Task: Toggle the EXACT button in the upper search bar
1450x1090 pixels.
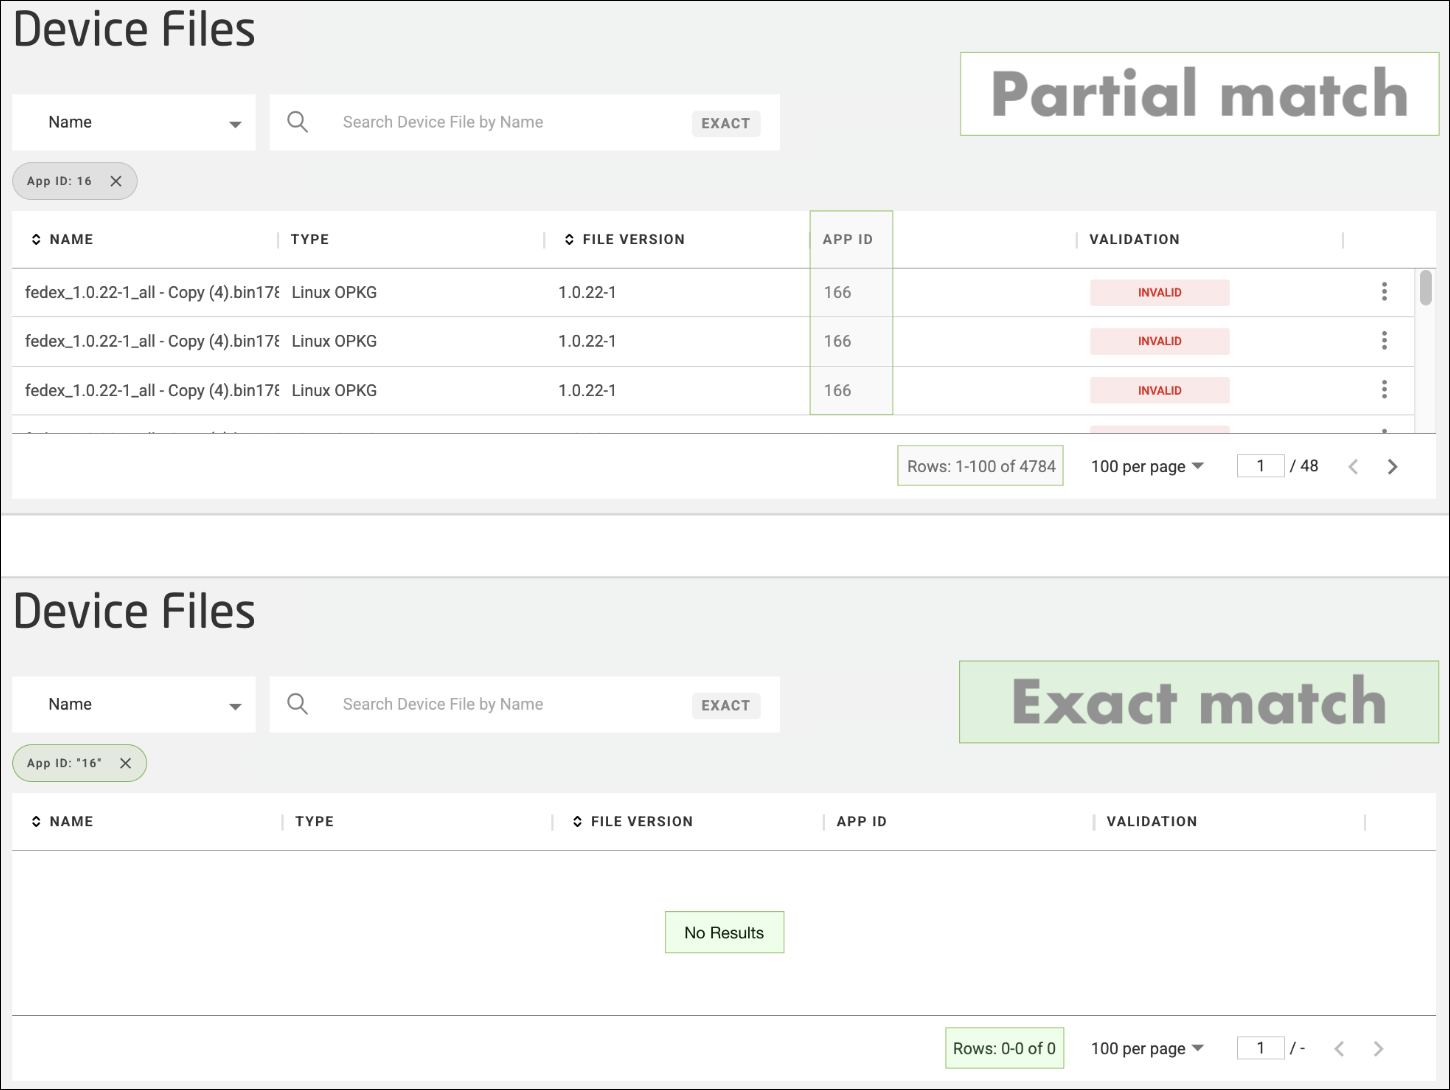Action: [x=726, y=123]
